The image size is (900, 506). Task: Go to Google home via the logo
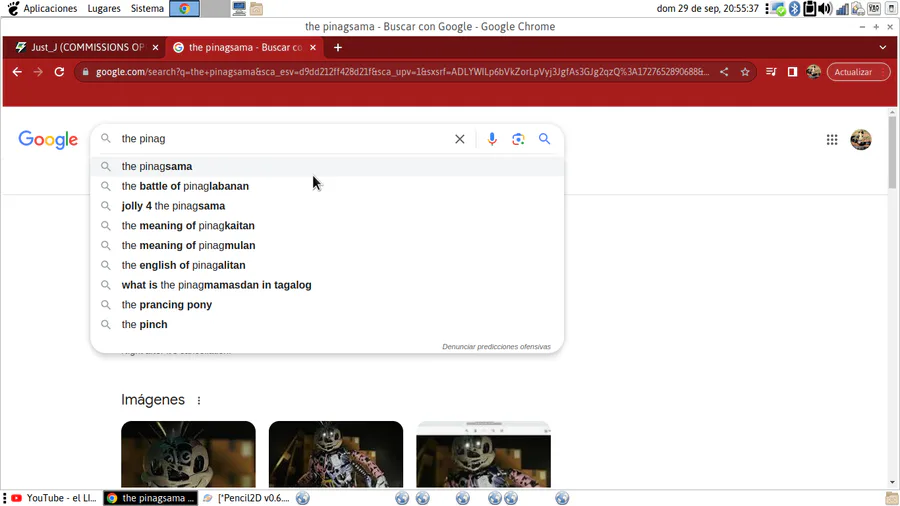[48, 139]
